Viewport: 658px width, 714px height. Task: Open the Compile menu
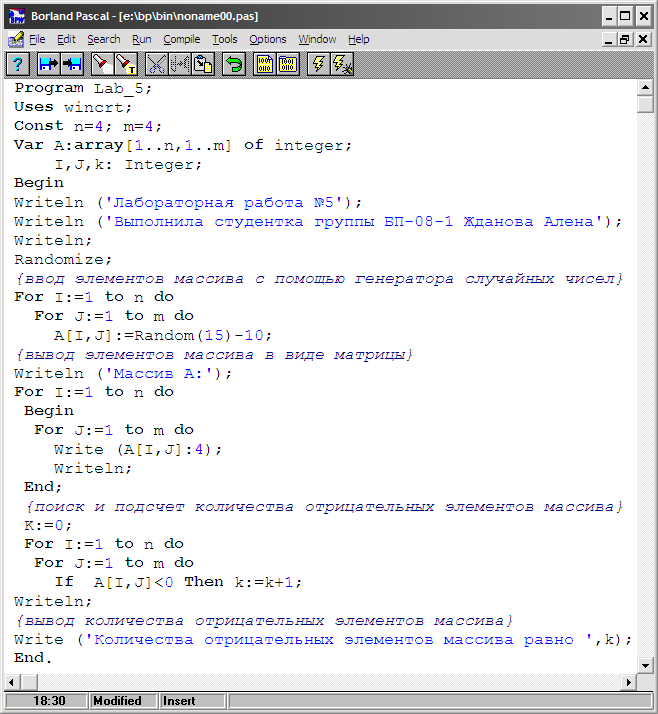[182, 40]
